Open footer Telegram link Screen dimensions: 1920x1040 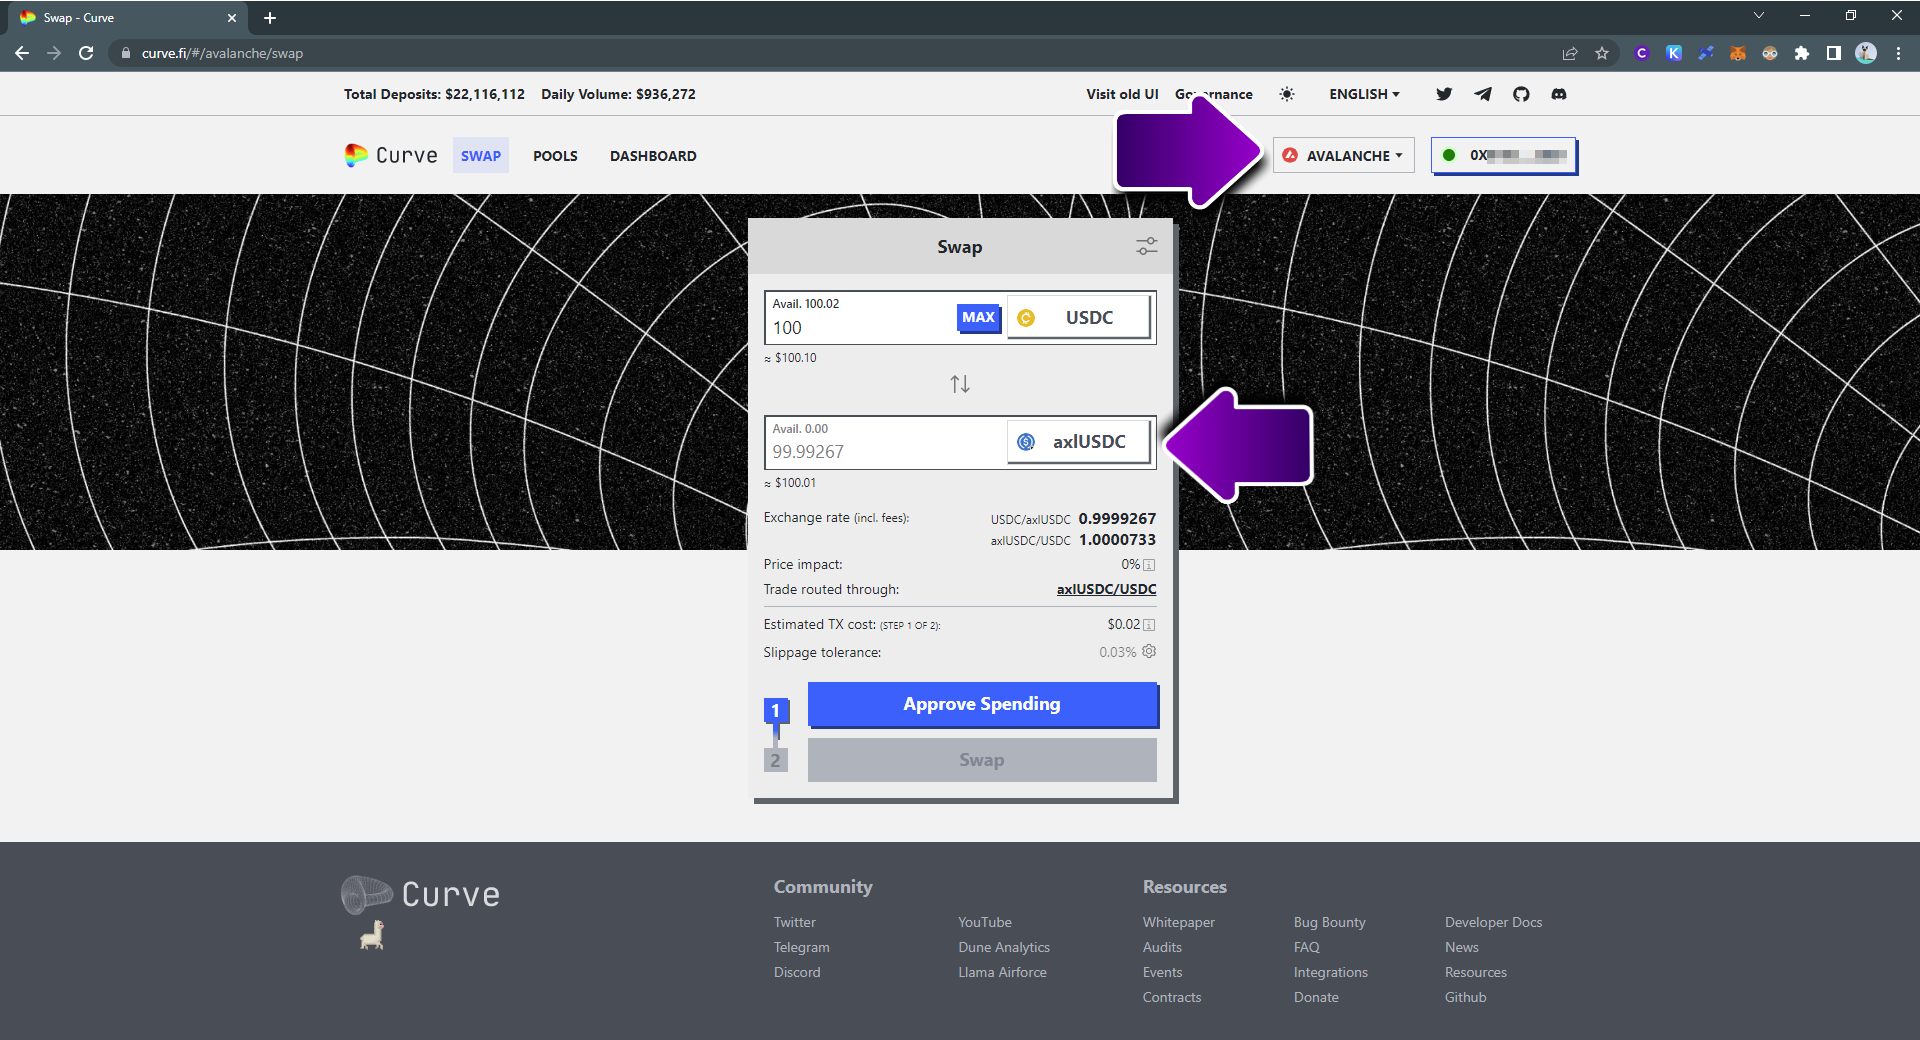(x=801, y=947)
